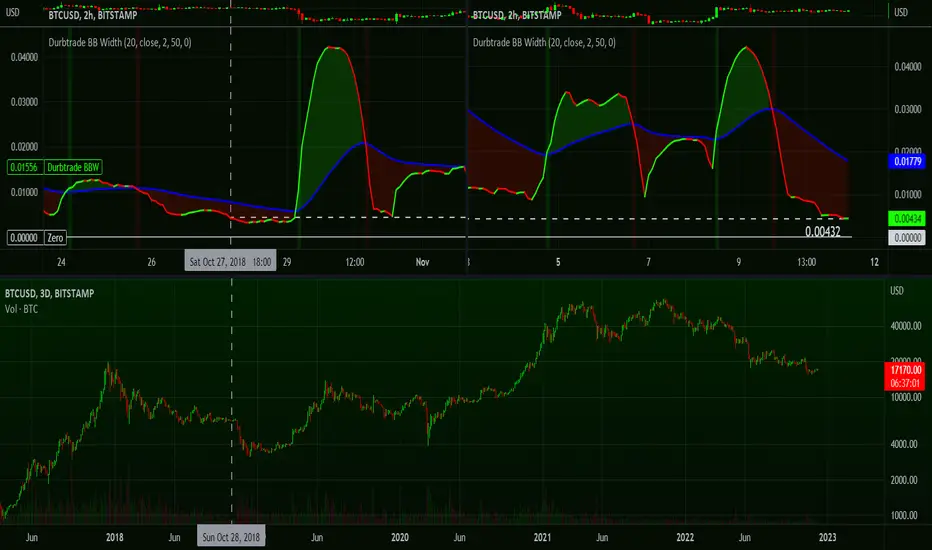The image size is (932, 550).
Task: Click the USD label at top right axis
Action: (x=901, y=12)
